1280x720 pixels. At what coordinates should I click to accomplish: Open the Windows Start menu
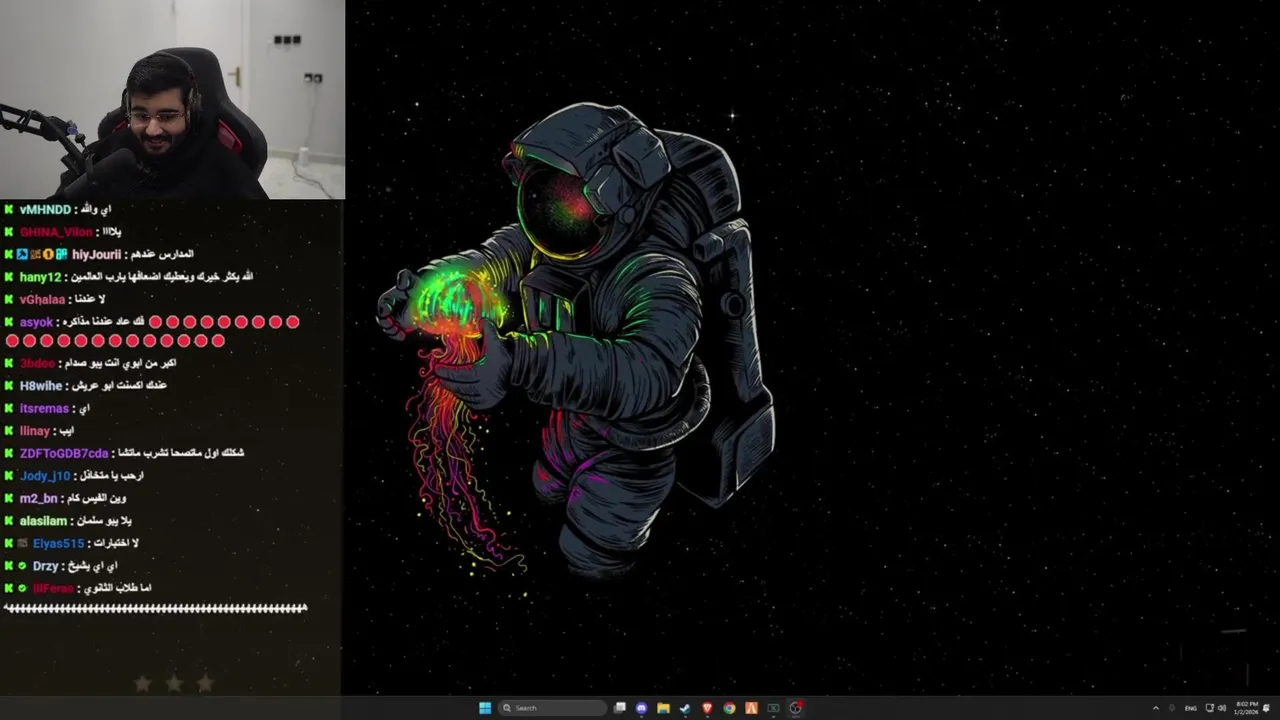click(485, 708)
